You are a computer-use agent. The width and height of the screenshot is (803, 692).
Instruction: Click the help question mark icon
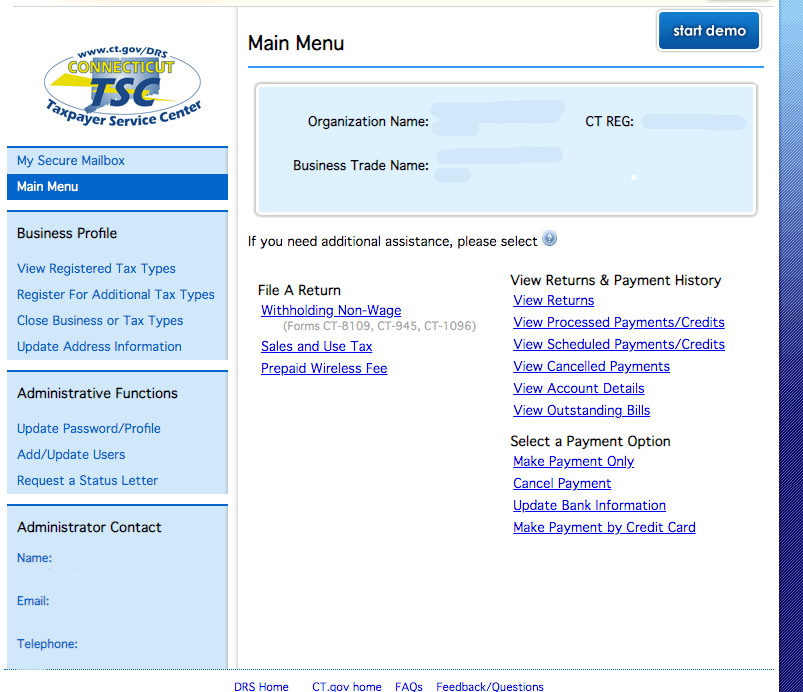point(549,240)
